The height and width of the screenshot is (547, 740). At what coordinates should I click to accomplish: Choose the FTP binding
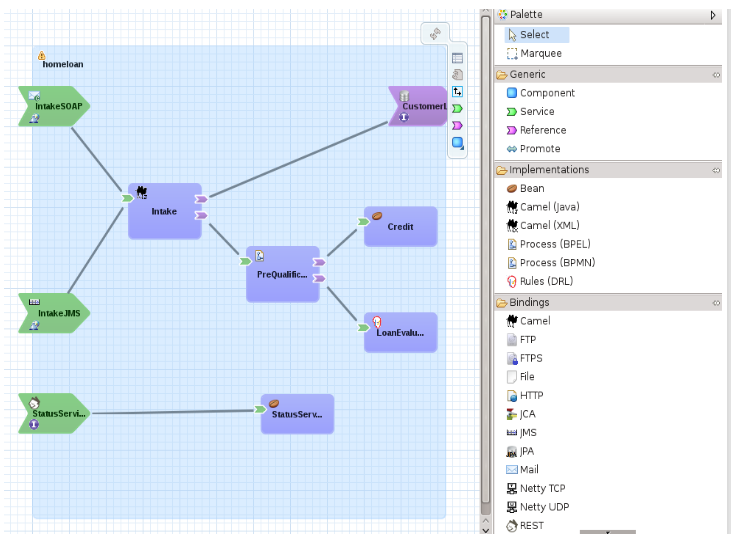[x=521, y=340]
